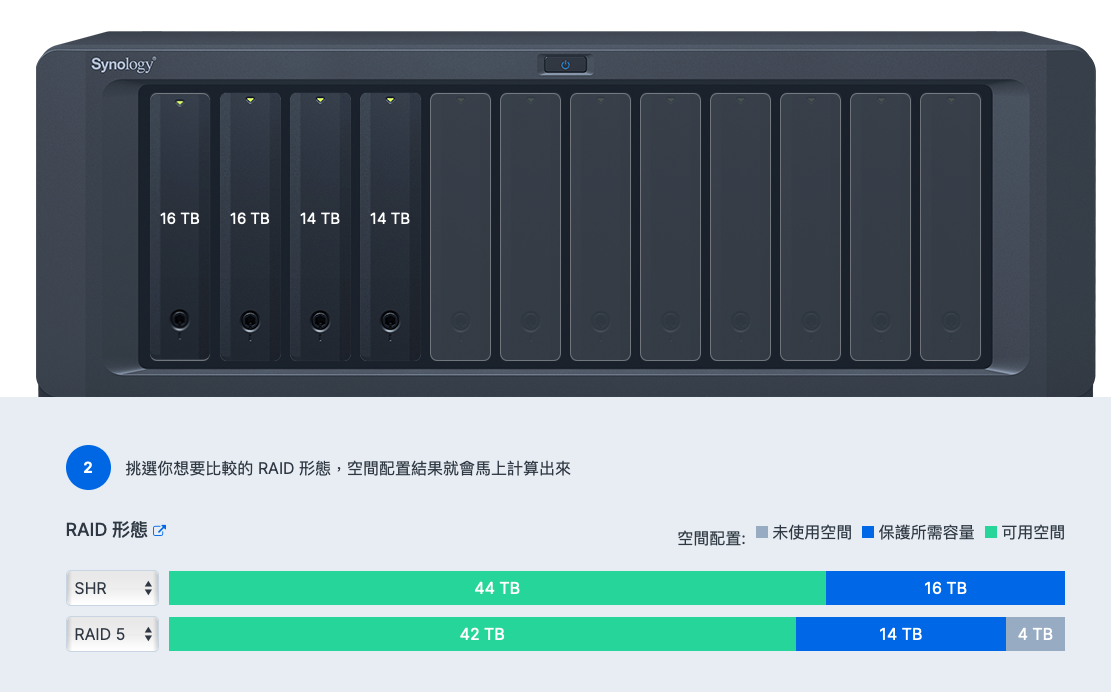1111x692 pixels.
Task: Click the first empty drive bay
Action: click(461, 227)
